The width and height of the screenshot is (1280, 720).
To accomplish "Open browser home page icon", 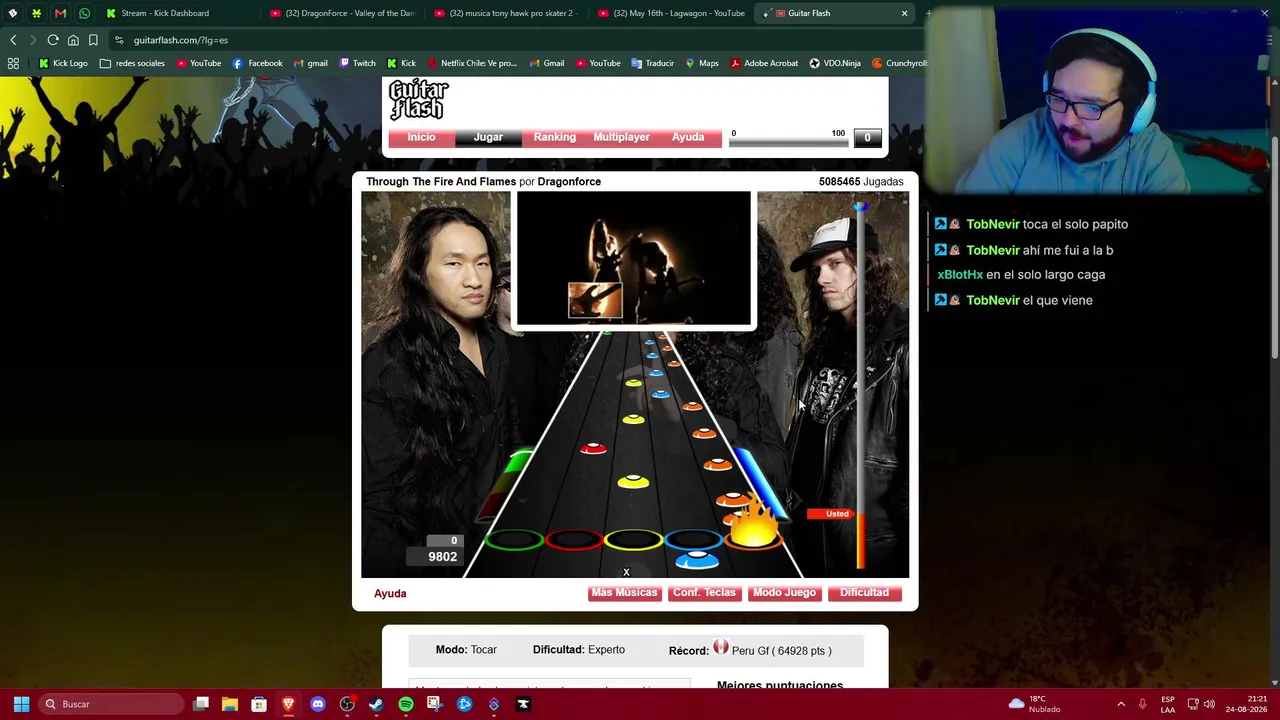I will 73,40.
